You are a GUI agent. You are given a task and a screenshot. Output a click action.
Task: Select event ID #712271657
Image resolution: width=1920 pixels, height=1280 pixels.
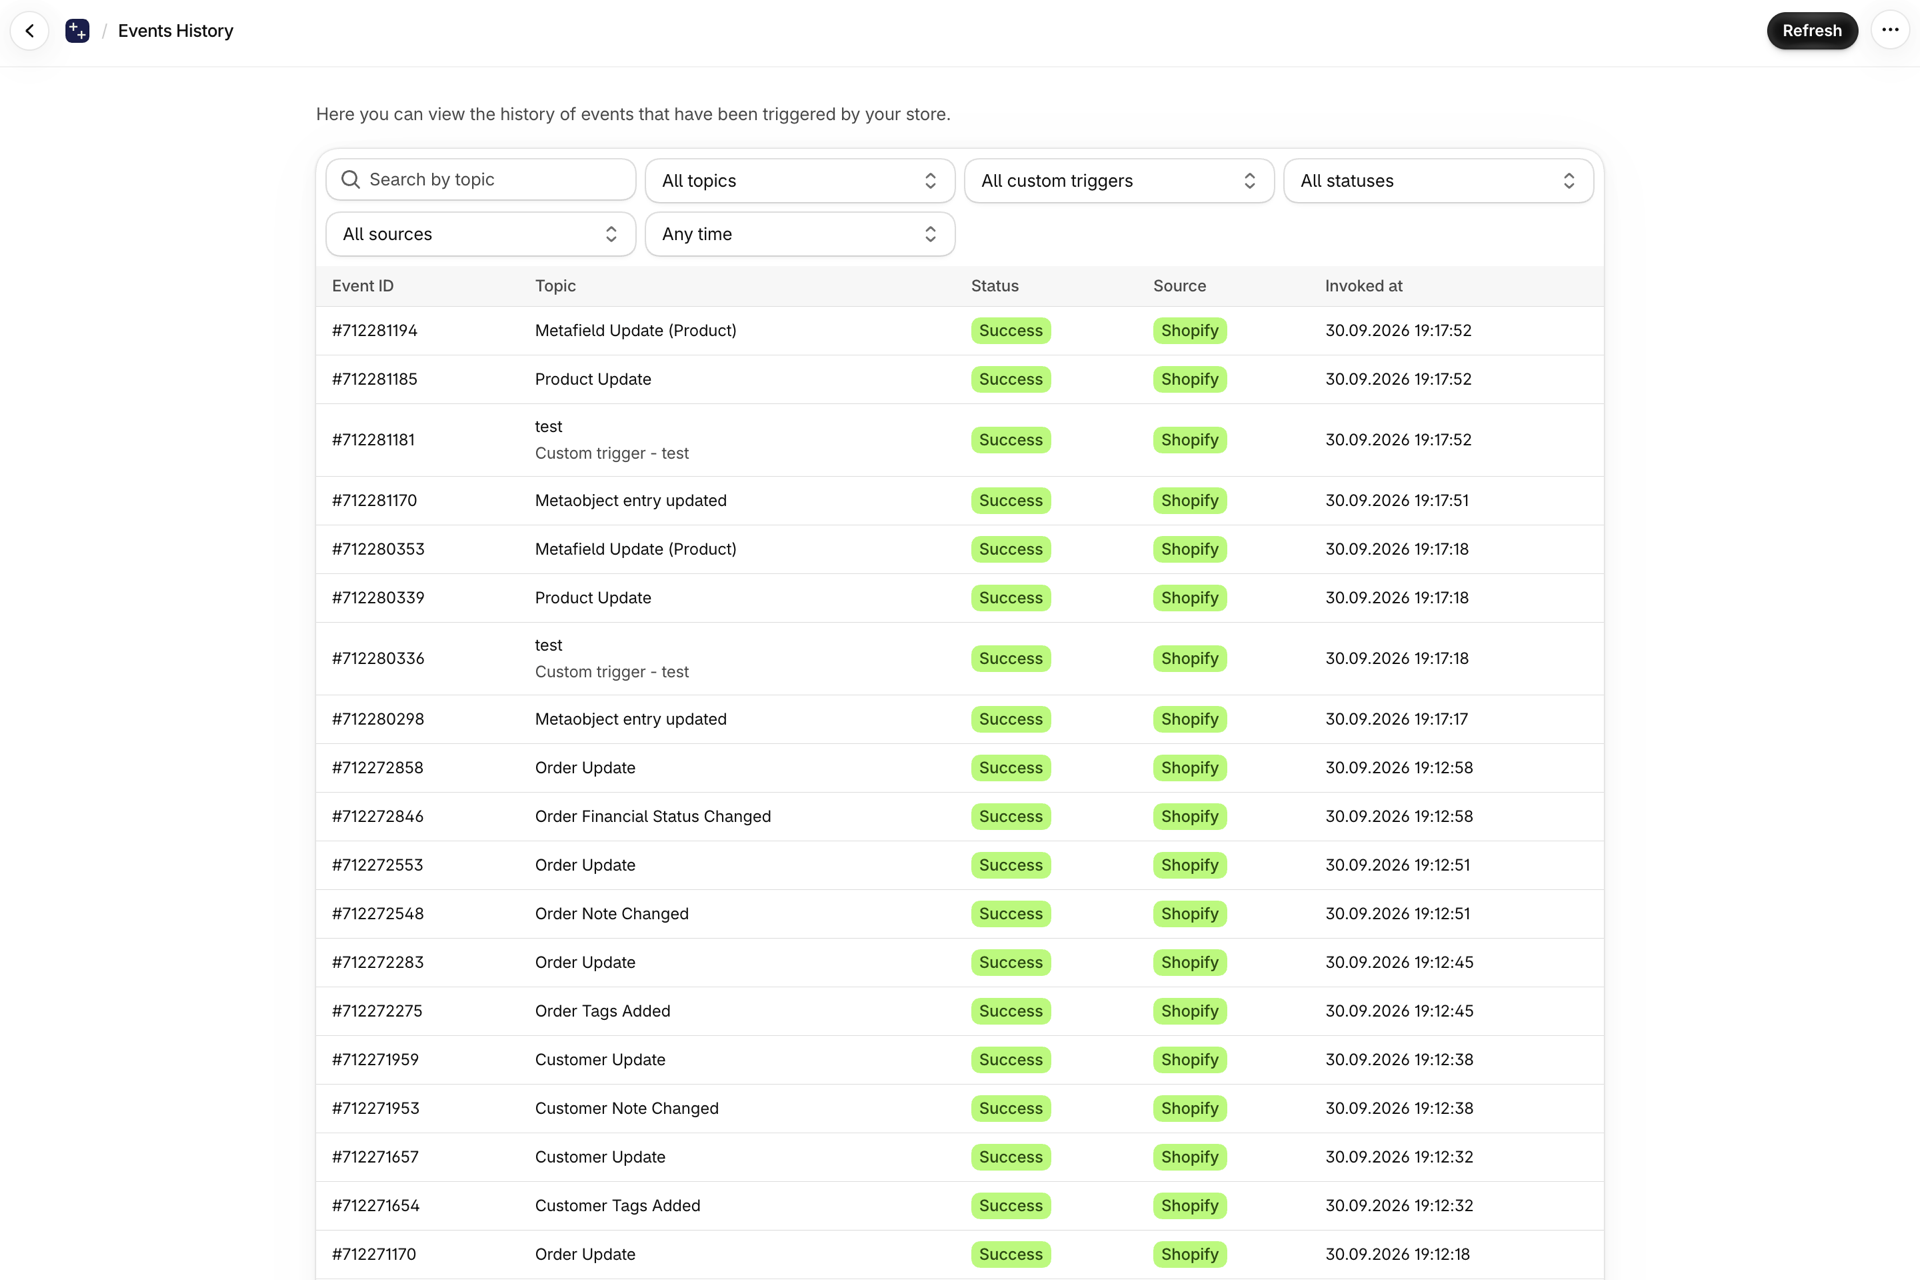point(376,1157)
